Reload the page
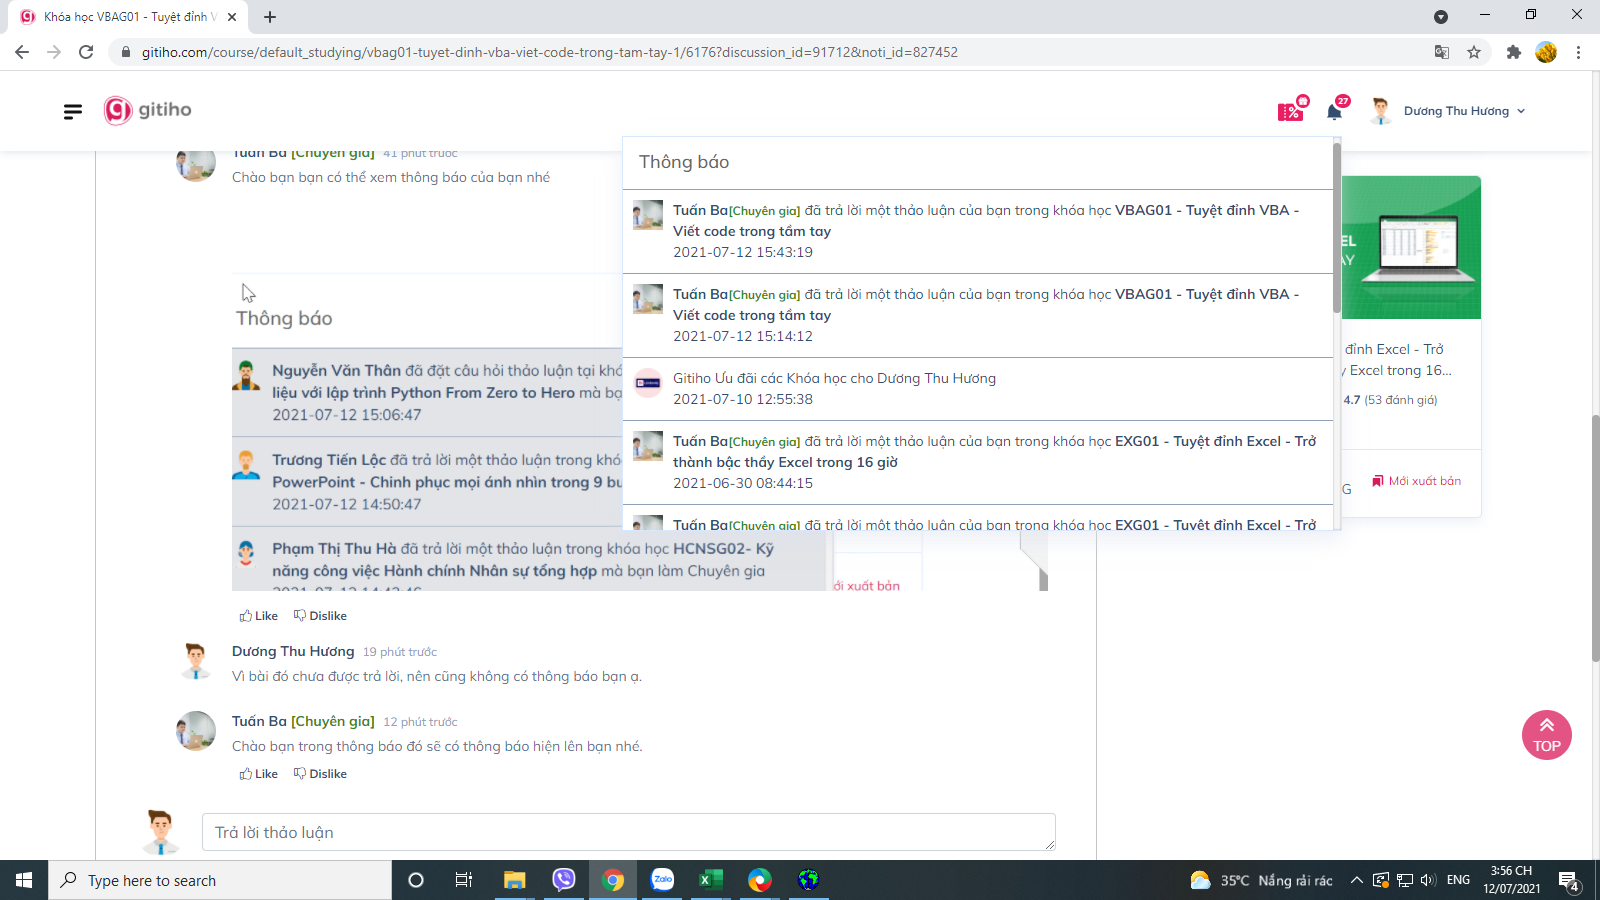 86,52
